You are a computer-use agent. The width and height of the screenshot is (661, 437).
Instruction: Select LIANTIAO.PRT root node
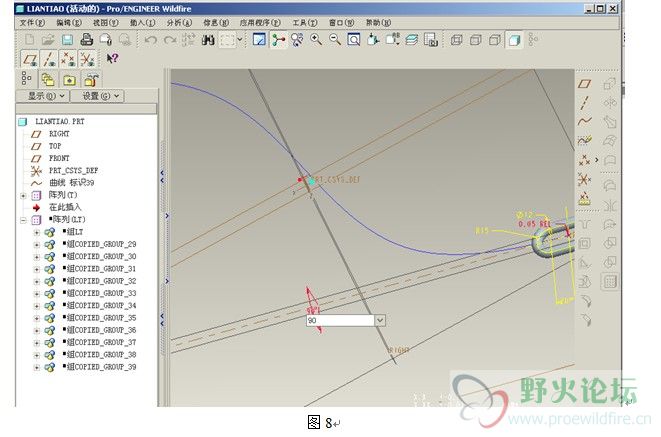coord(59,122)
